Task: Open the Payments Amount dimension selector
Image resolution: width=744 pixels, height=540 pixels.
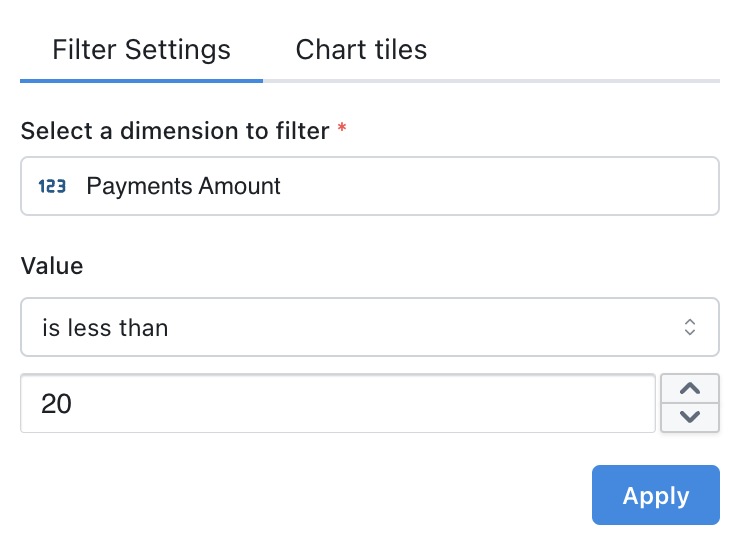Action: 369,186
